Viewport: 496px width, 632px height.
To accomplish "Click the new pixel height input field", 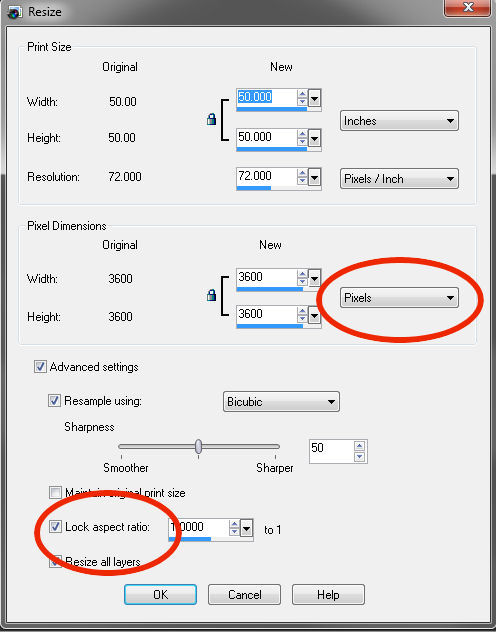I will pyautogui.click(x=266, y=314).
